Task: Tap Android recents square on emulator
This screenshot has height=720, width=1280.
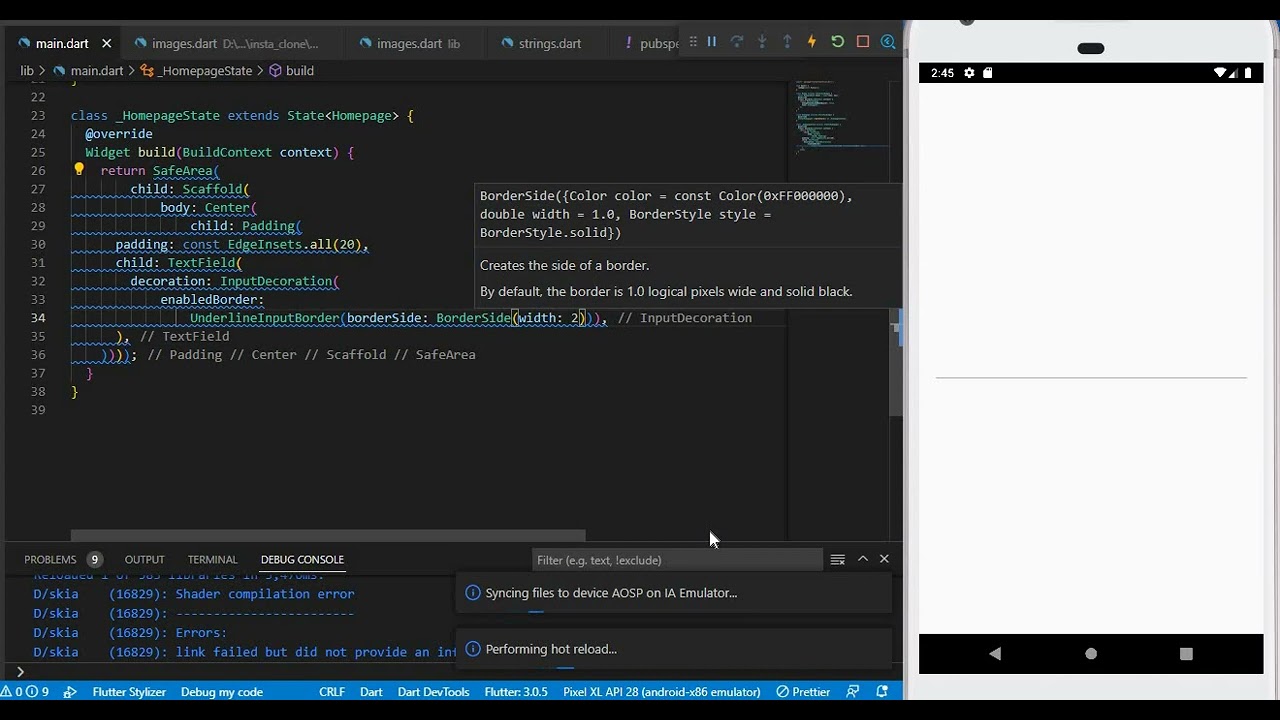Action: coord(1186,653)
